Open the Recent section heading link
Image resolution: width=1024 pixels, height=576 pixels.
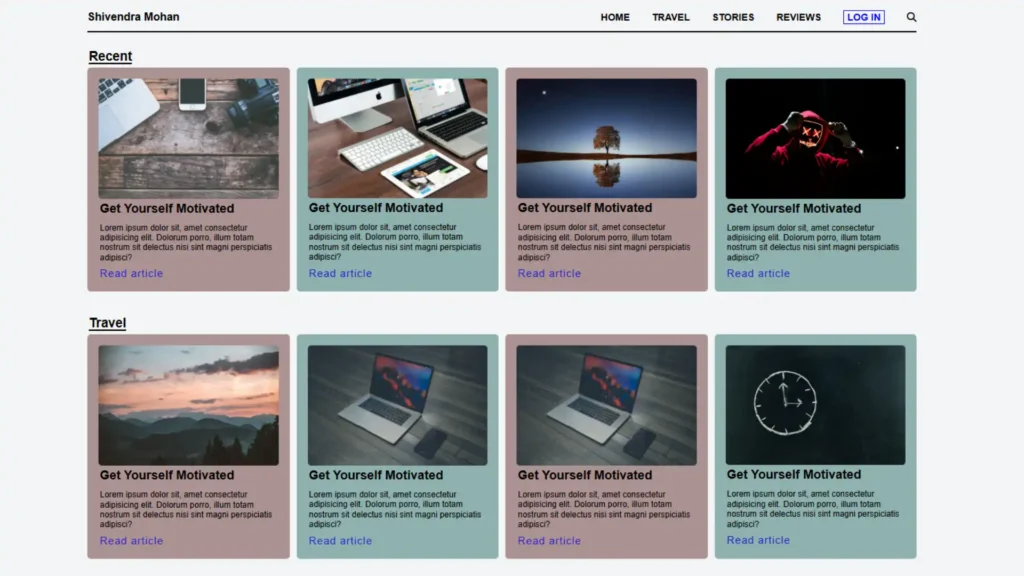click(x=109, y=56)
